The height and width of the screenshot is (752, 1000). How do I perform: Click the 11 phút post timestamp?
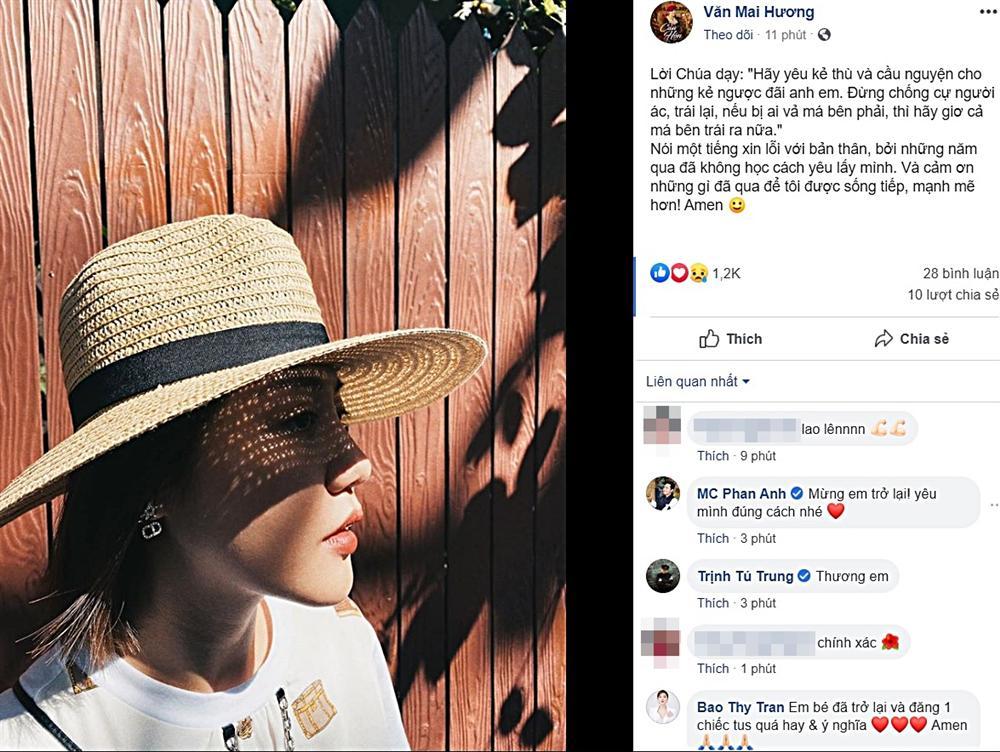click(x=785, y=35)
